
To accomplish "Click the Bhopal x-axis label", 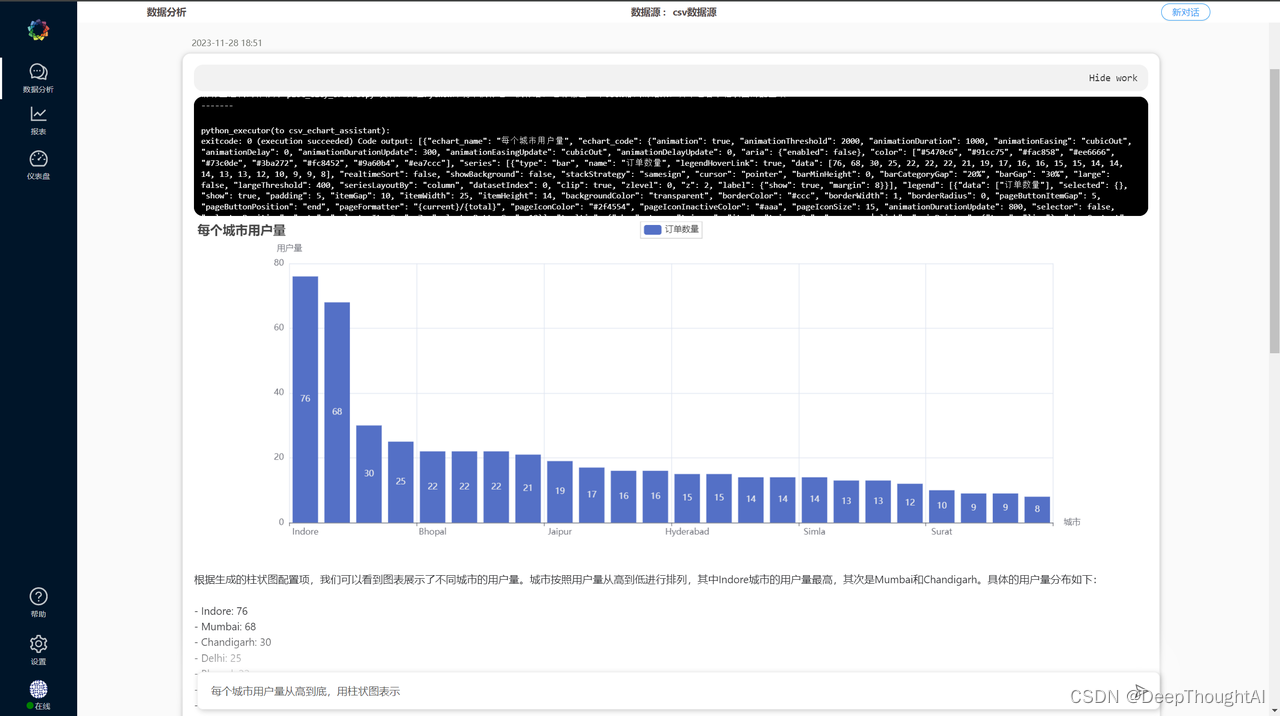I will tap(432, 532).
